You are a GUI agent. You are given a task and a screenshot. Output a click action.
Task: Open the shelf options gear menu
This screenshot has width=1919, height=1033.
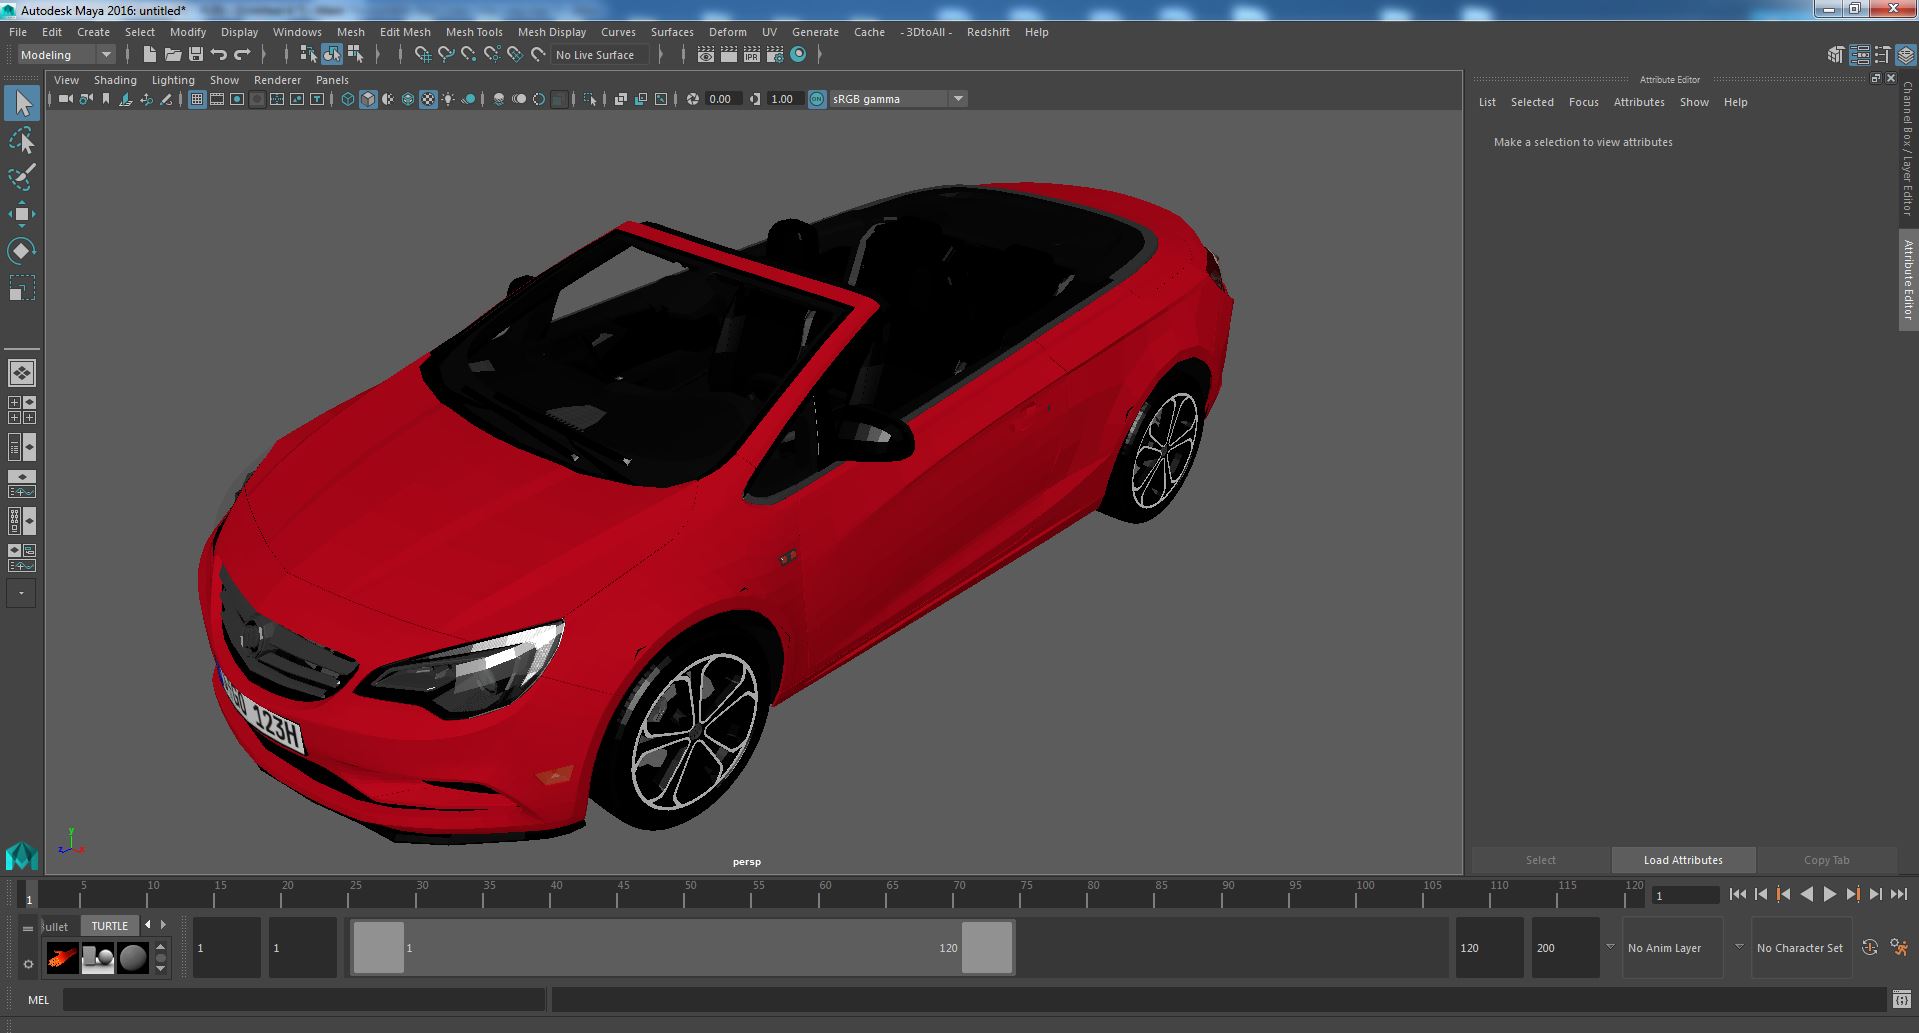(x=28, y=964)
